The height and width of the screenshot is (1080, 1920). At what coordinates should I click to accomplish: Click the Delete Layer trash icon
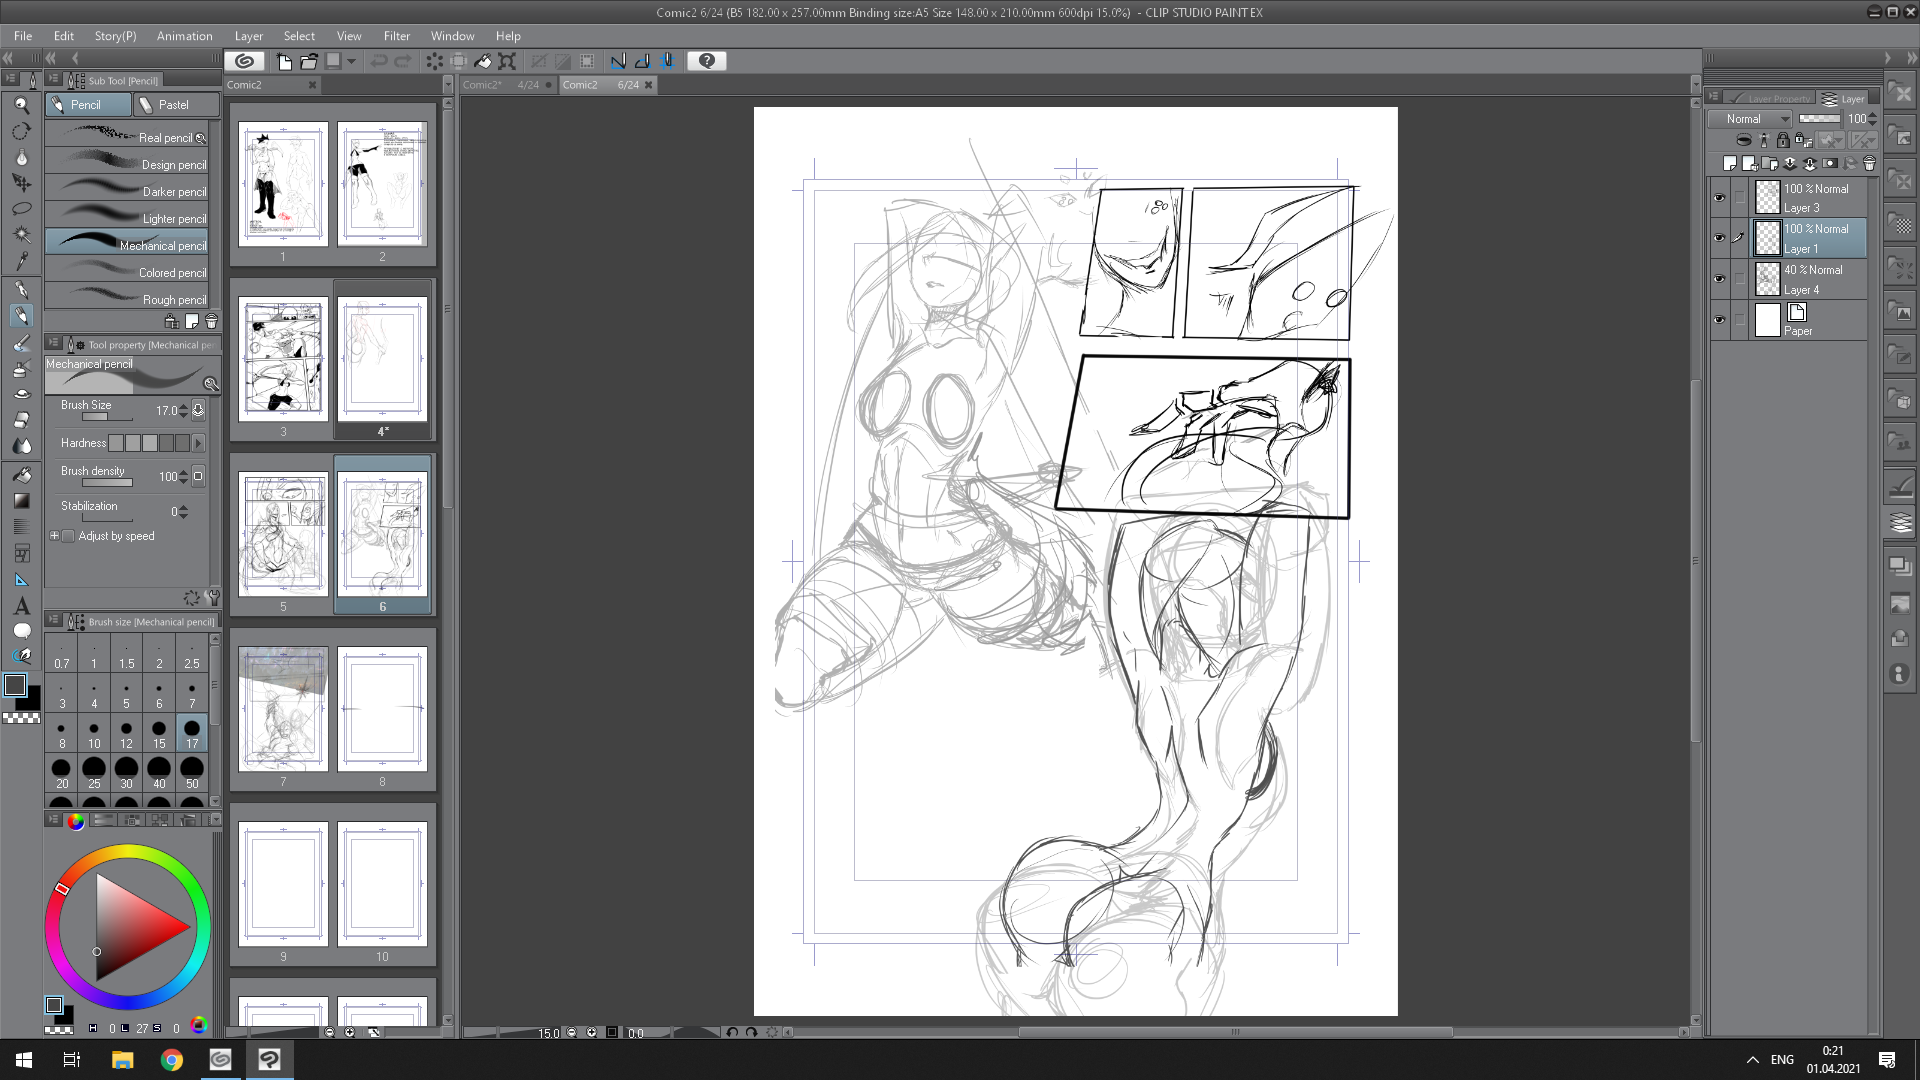pyautogui.click(x=1869, y=163)
